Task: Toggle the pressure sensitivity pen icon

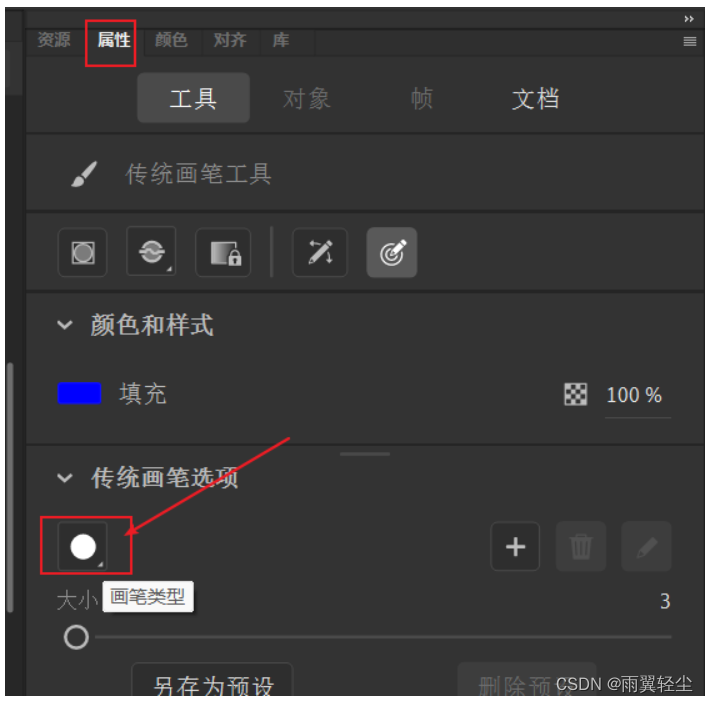Action: click(320, 252)
